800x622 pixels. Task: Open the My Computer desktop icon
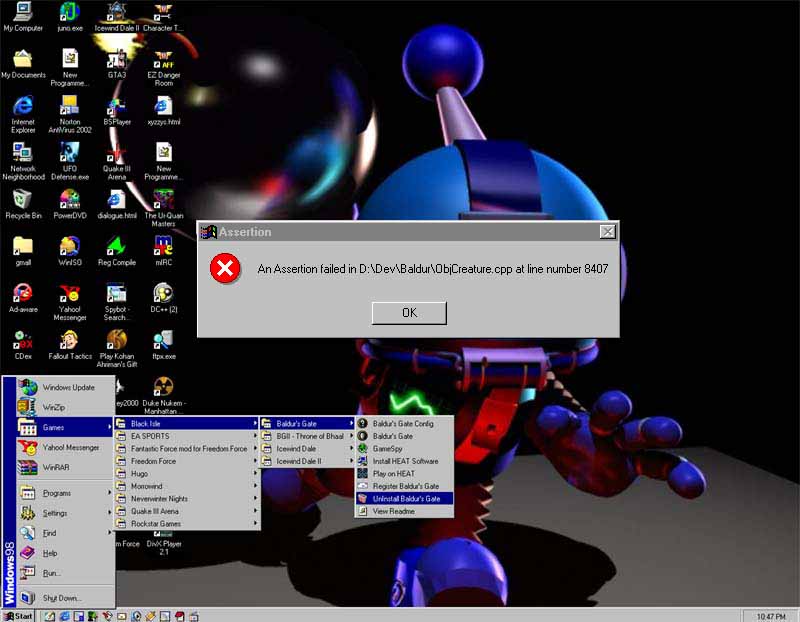[23, 17]
